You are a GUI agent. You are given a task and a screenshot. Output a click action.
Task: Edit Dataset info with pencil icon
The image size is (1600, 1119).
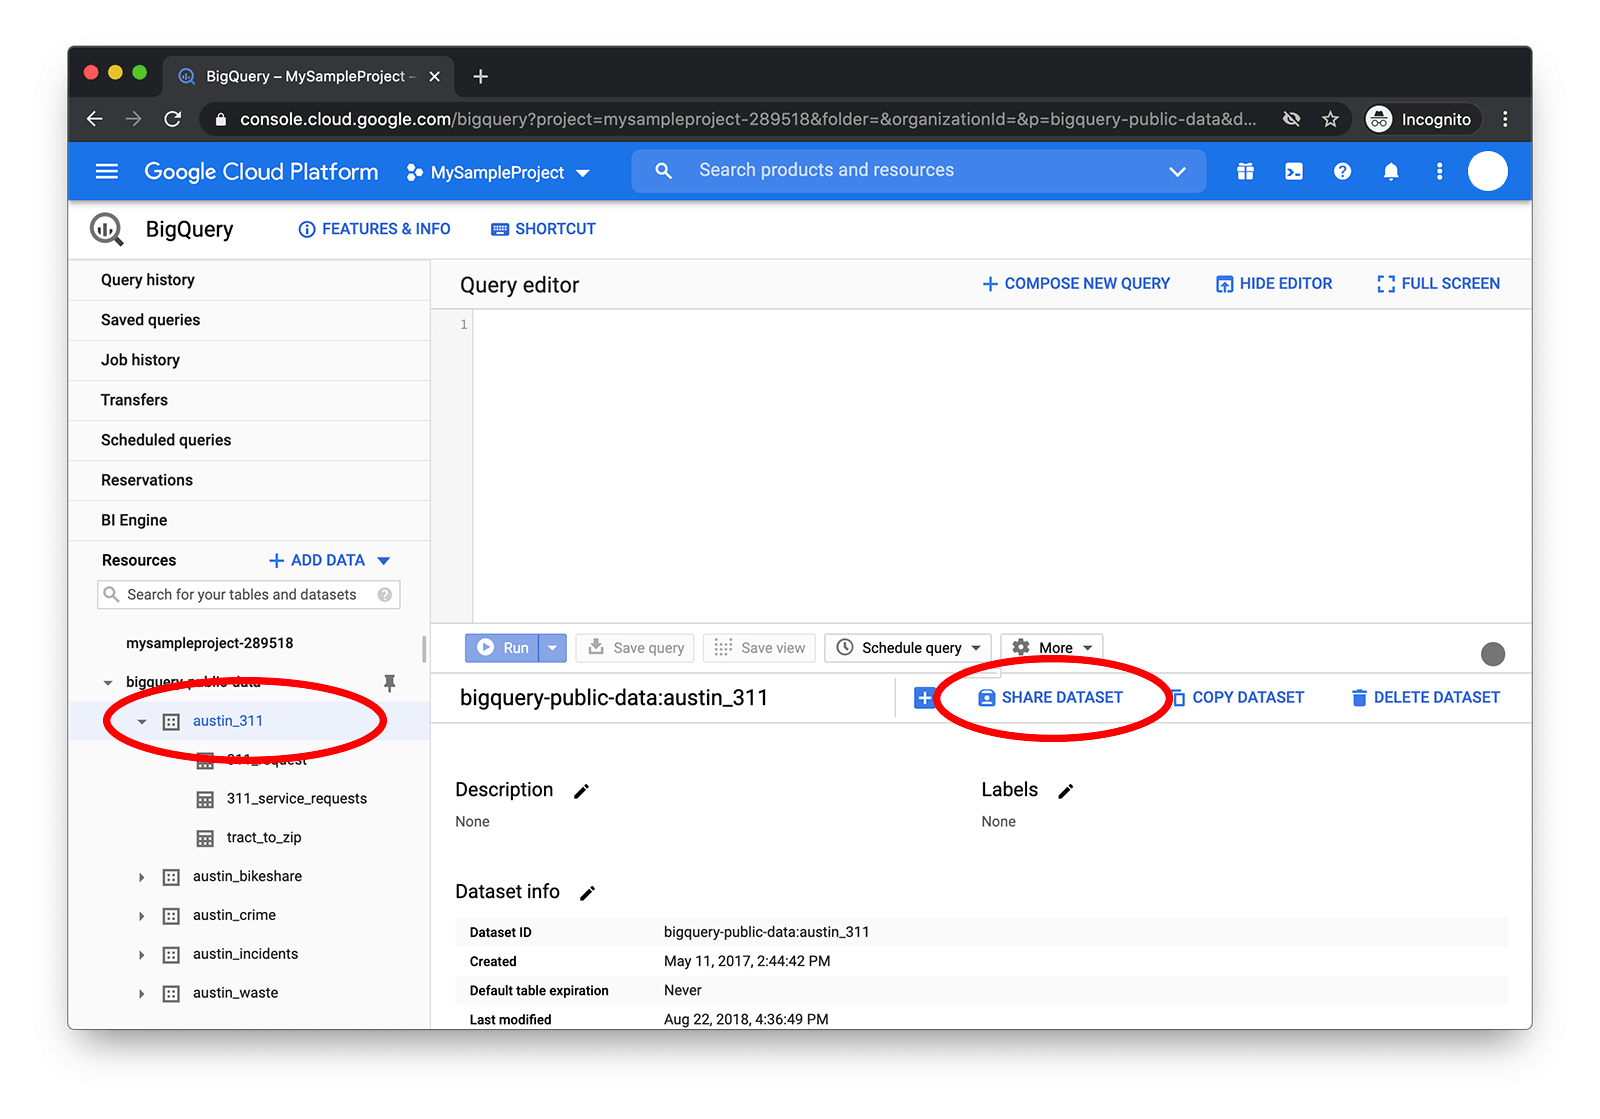coord(588,893)
